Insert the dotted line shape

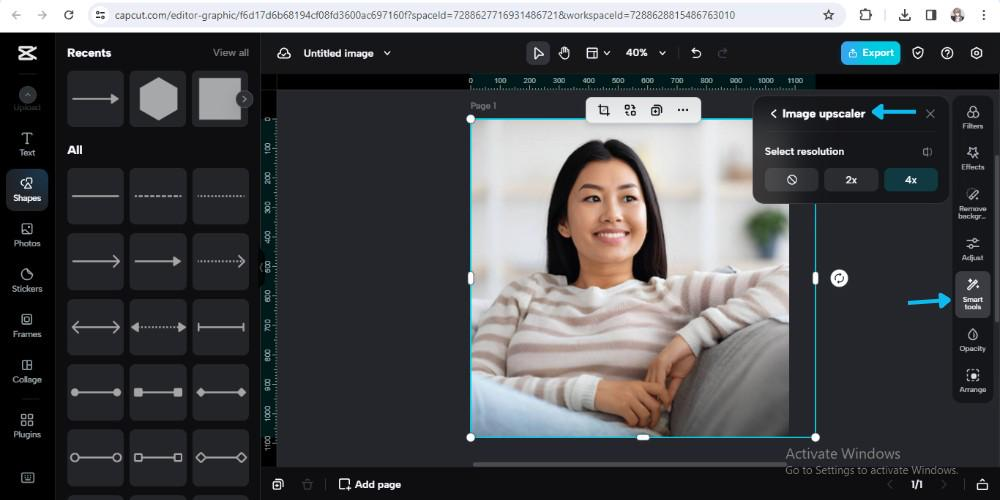(221, 196)
